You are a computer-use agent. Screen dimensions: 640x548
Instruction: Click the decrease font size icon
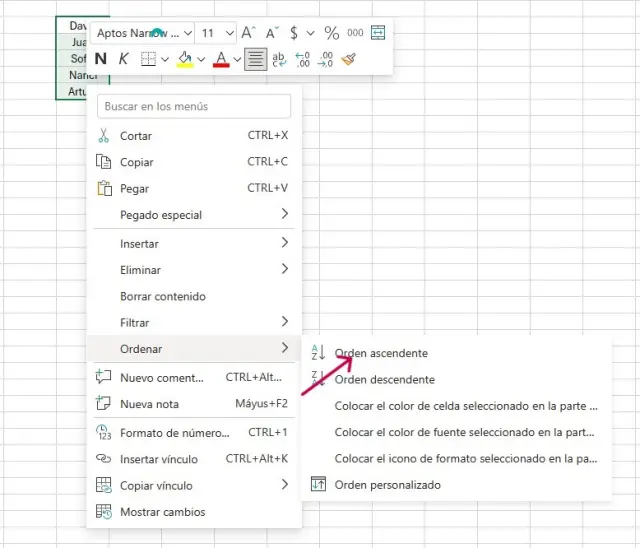click(x=271, y=33)
